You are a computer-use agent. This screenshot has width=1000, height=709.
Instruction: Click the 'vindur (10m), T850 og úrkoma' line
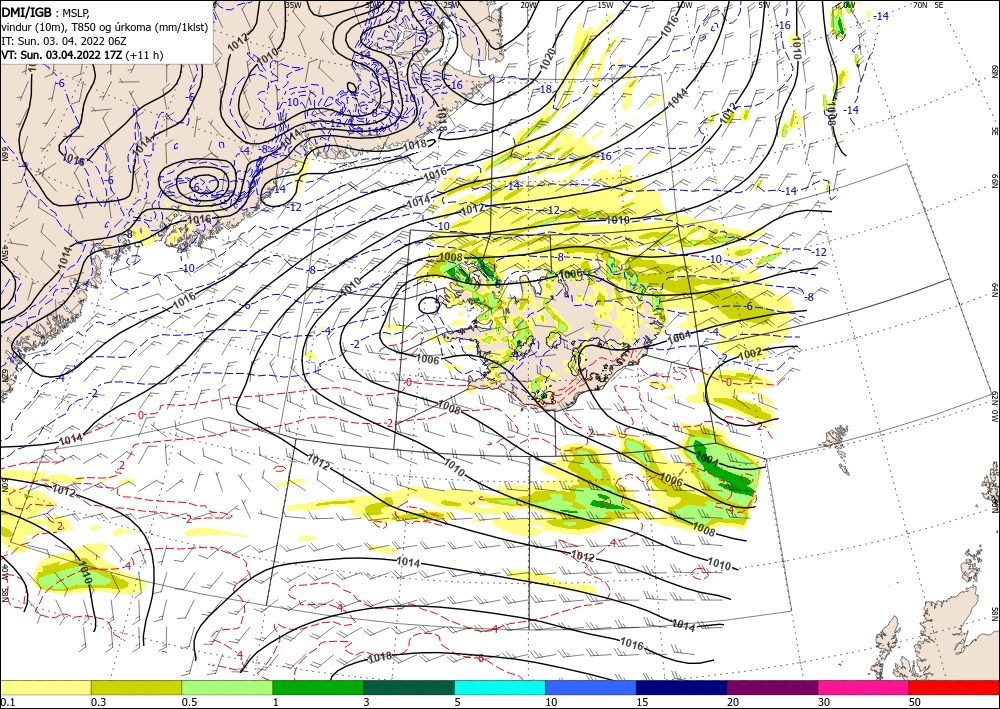pos(105,27)
